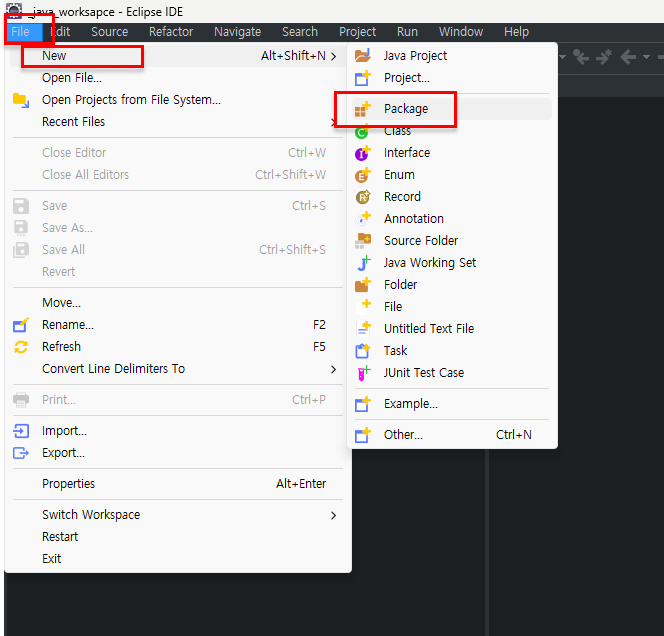Click the Project... wizard icon
The image size is (664, 636).
click(362, 78)
